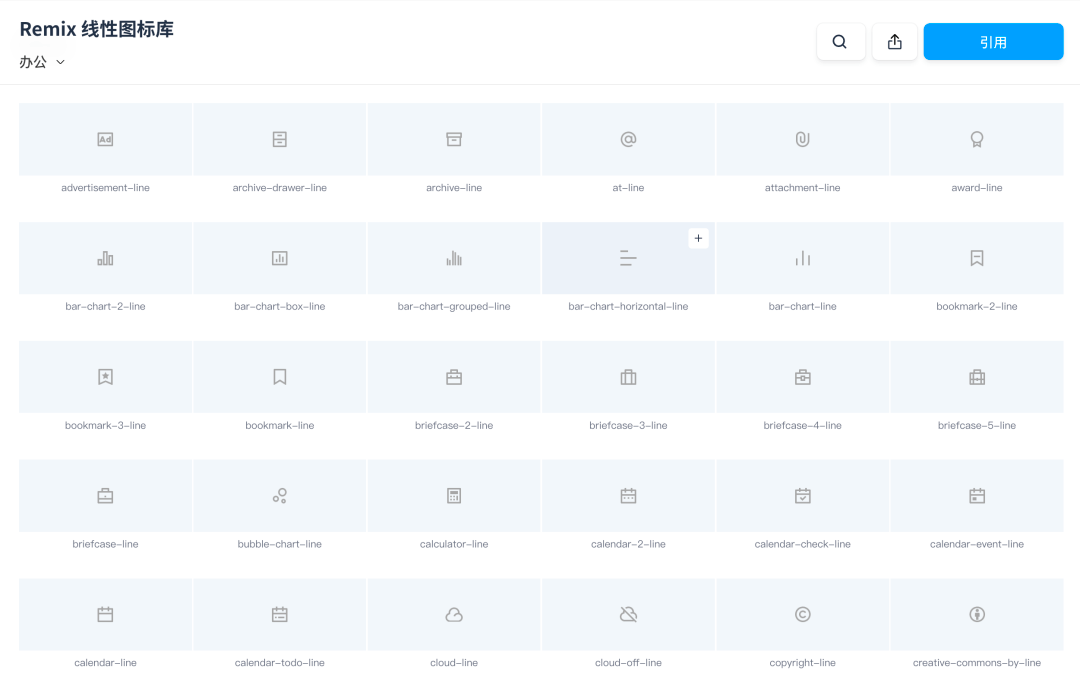Click the bar-chart-box-line label text
The width and height of the screenshot is (1080, 692).
coord(280,307)
